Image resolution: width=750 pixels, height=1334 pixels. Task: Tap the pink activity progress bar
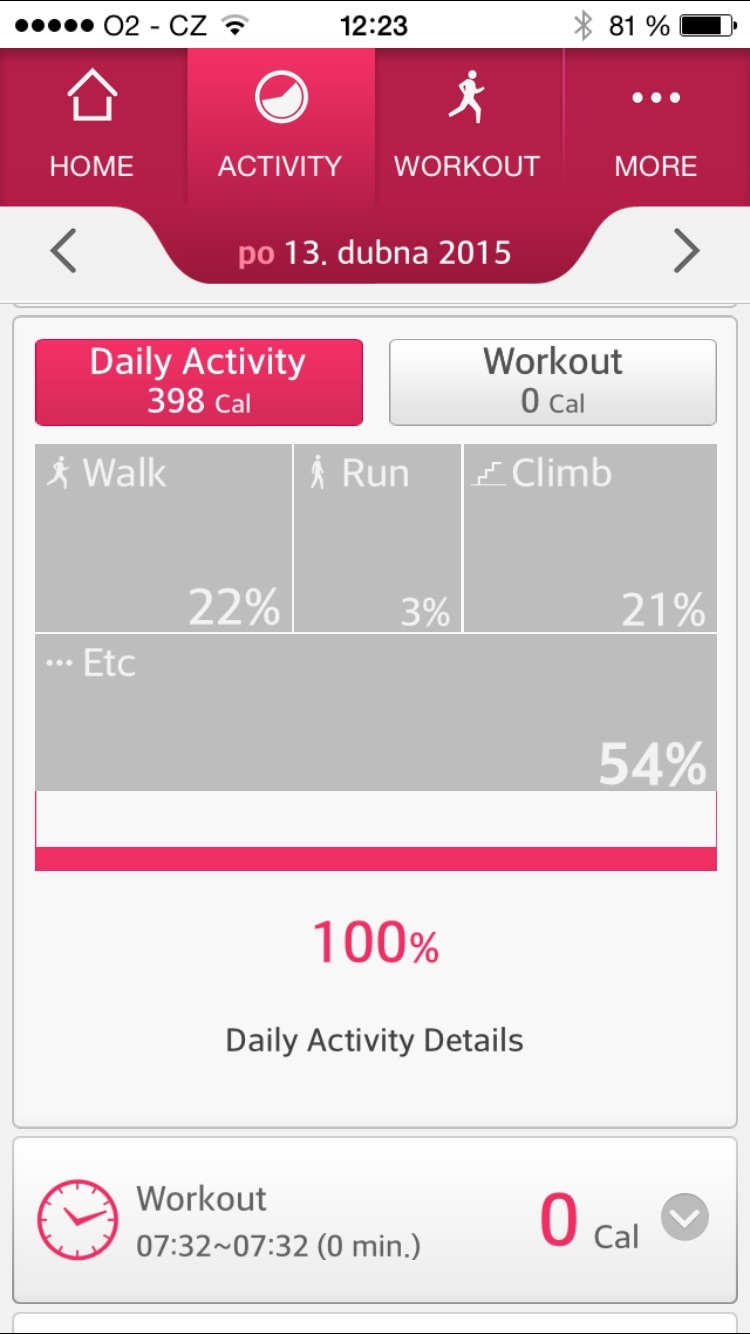pos(375,858)
